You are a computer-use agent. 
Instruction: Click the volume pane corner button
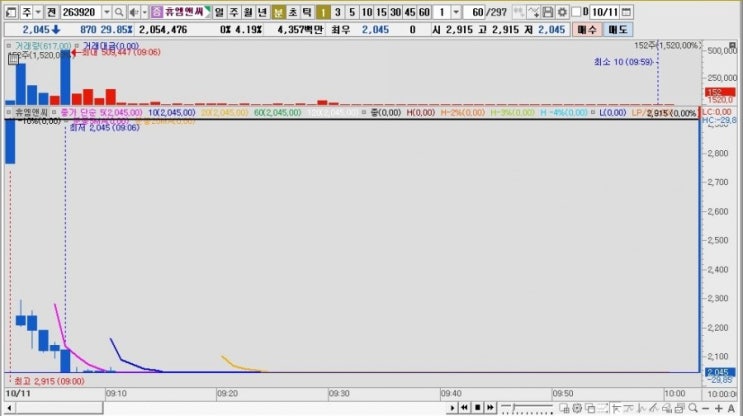[733, 45]
